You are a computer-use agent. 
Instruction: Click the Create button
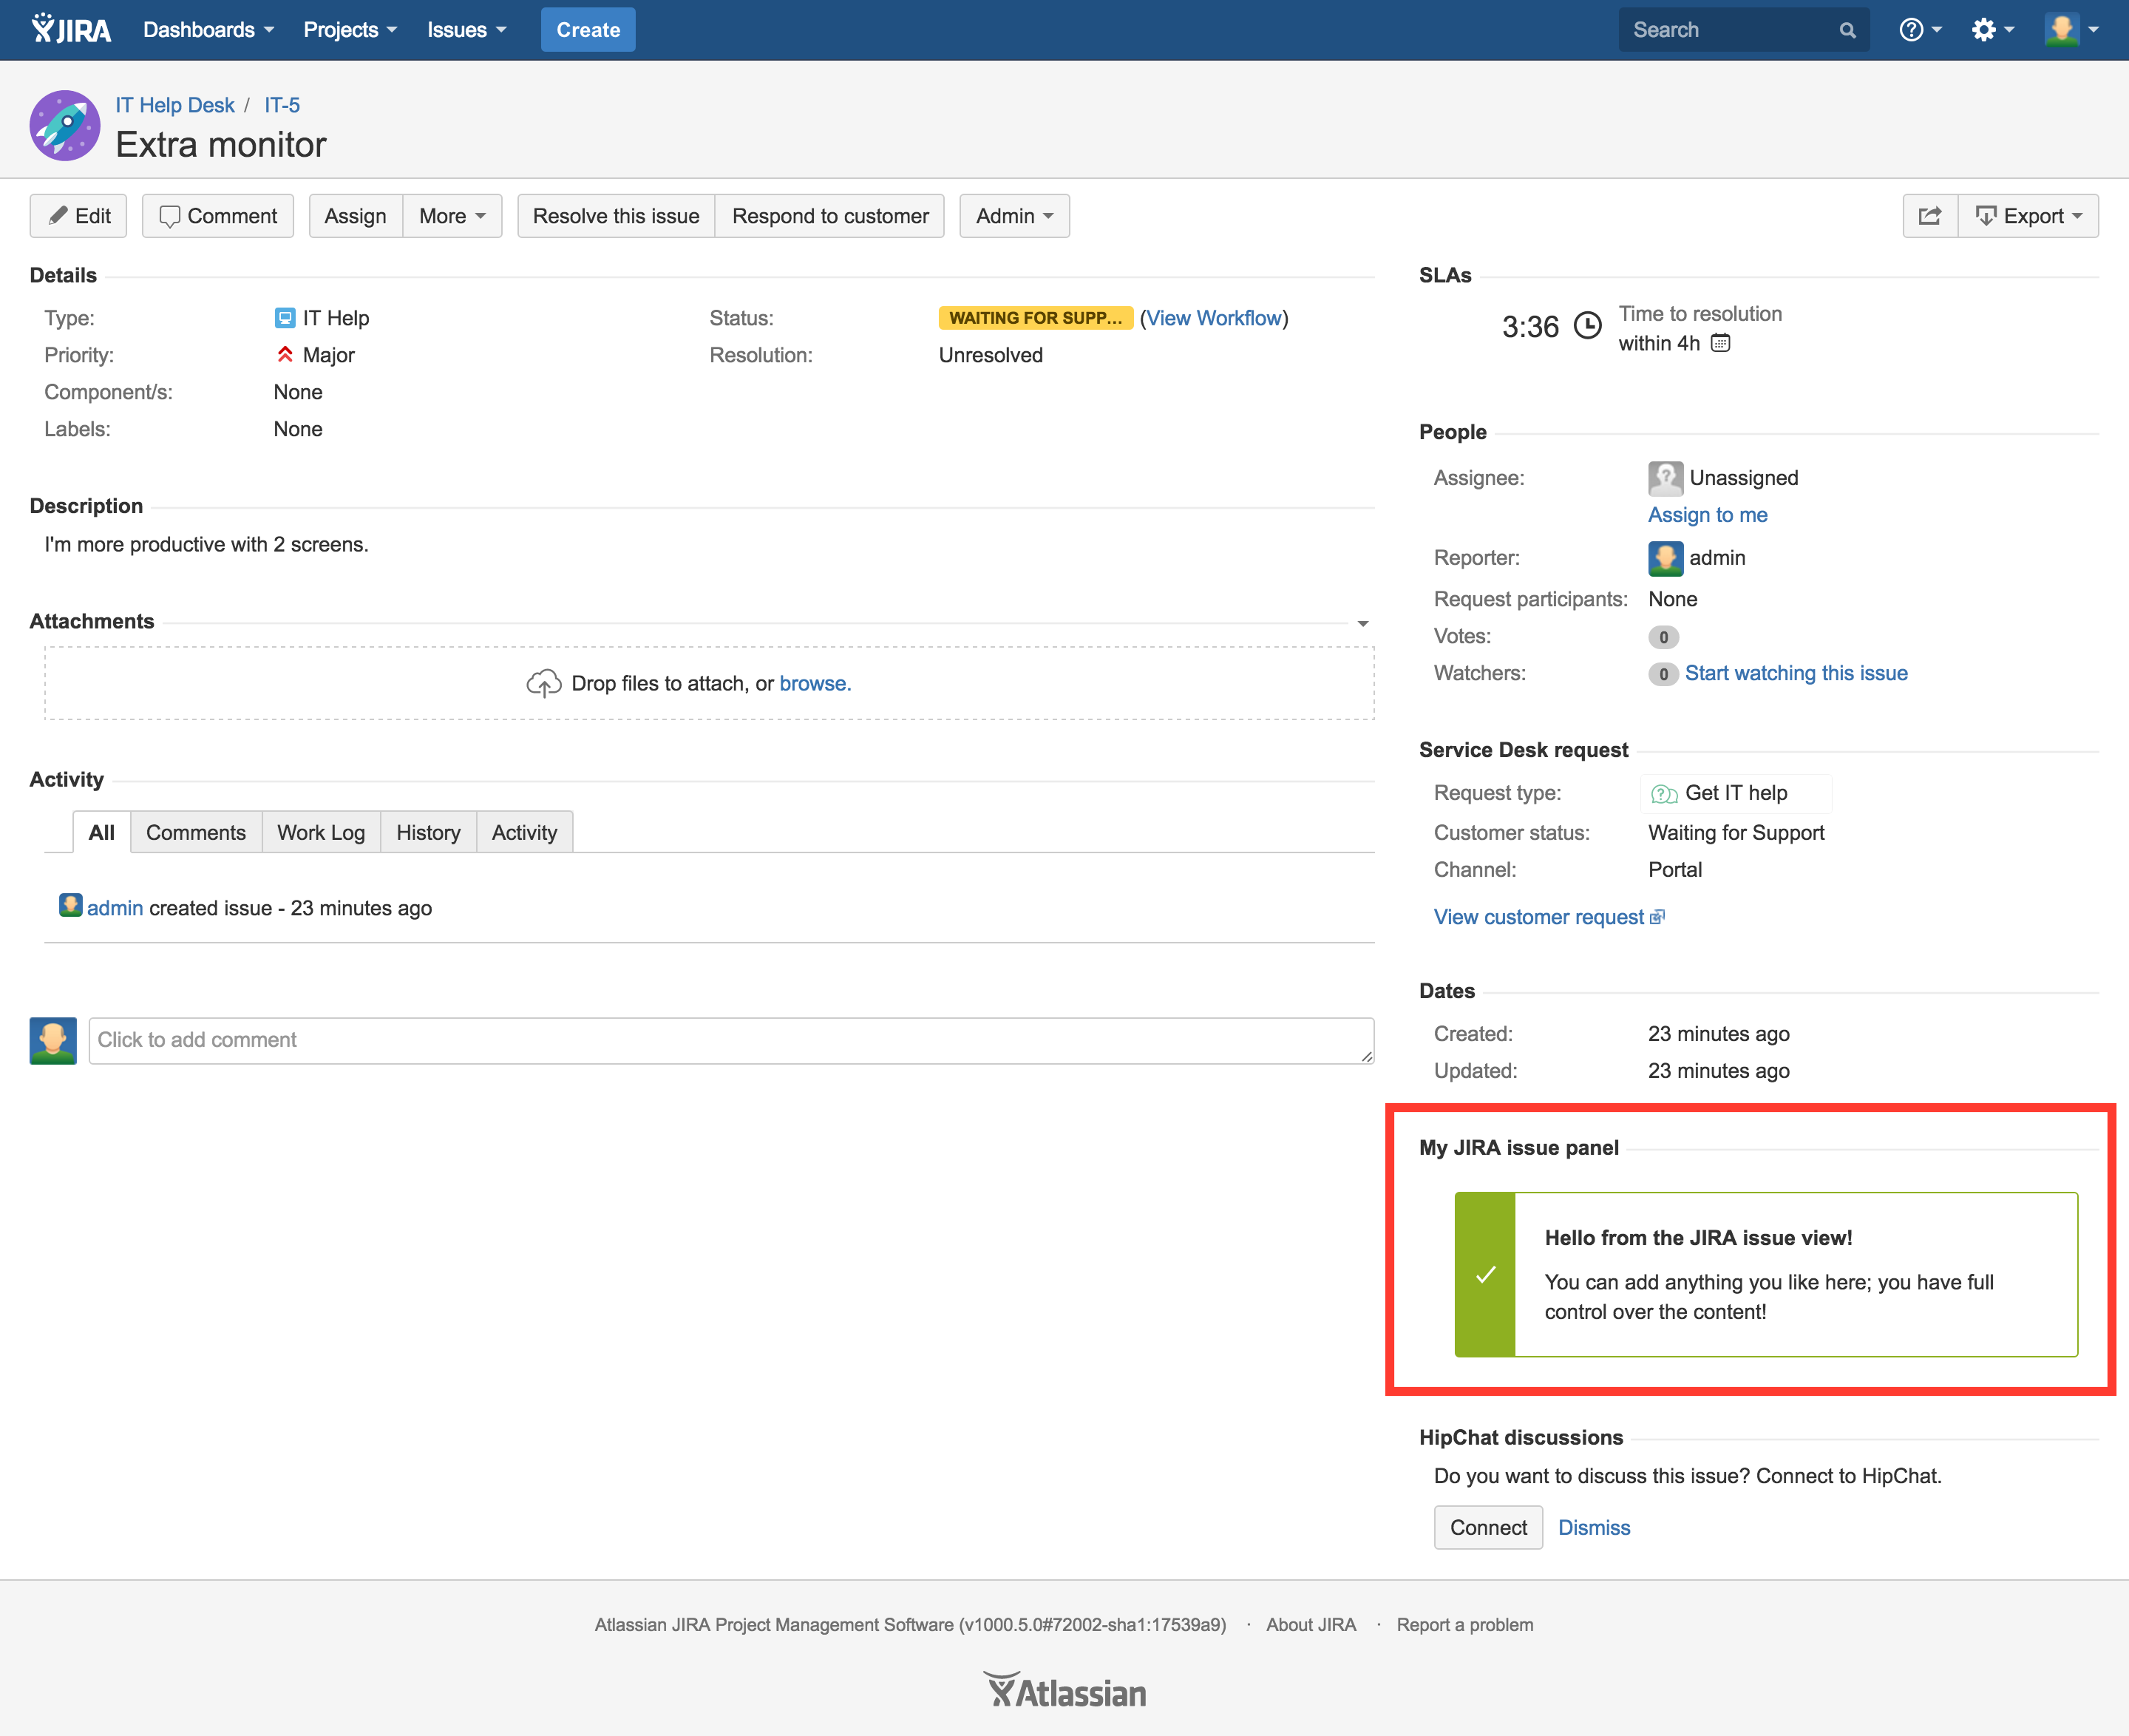[x=588, y=30]
